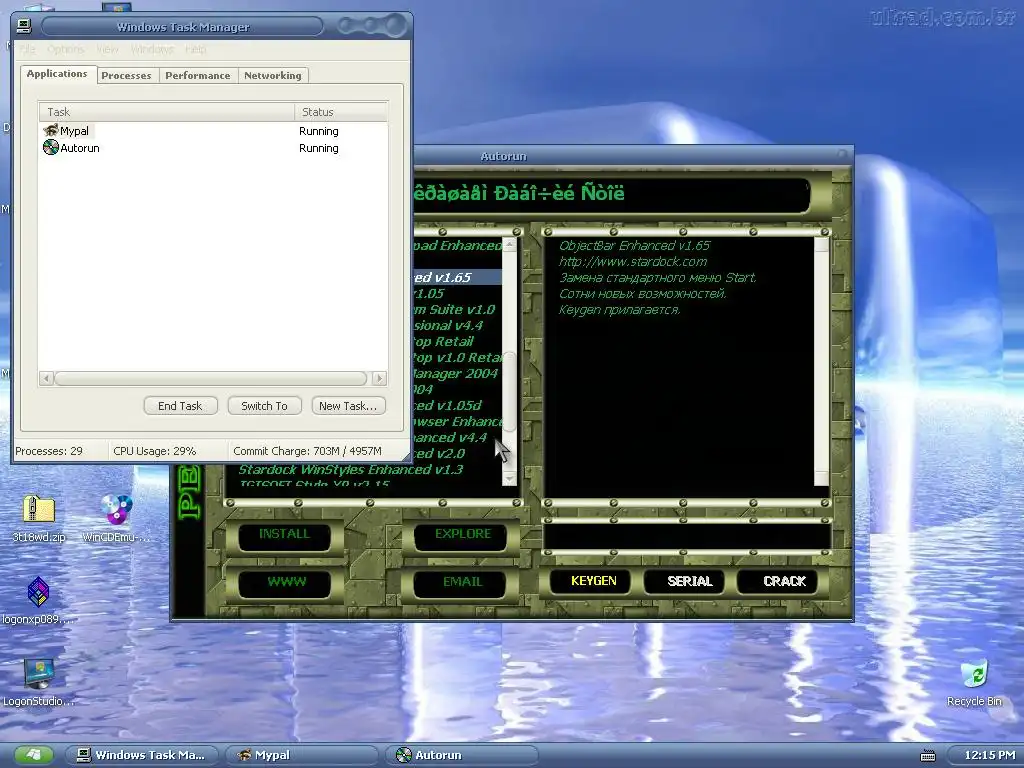1024x768 pixels.
Task: Select the Autorun task row
Action: point(213,148)
